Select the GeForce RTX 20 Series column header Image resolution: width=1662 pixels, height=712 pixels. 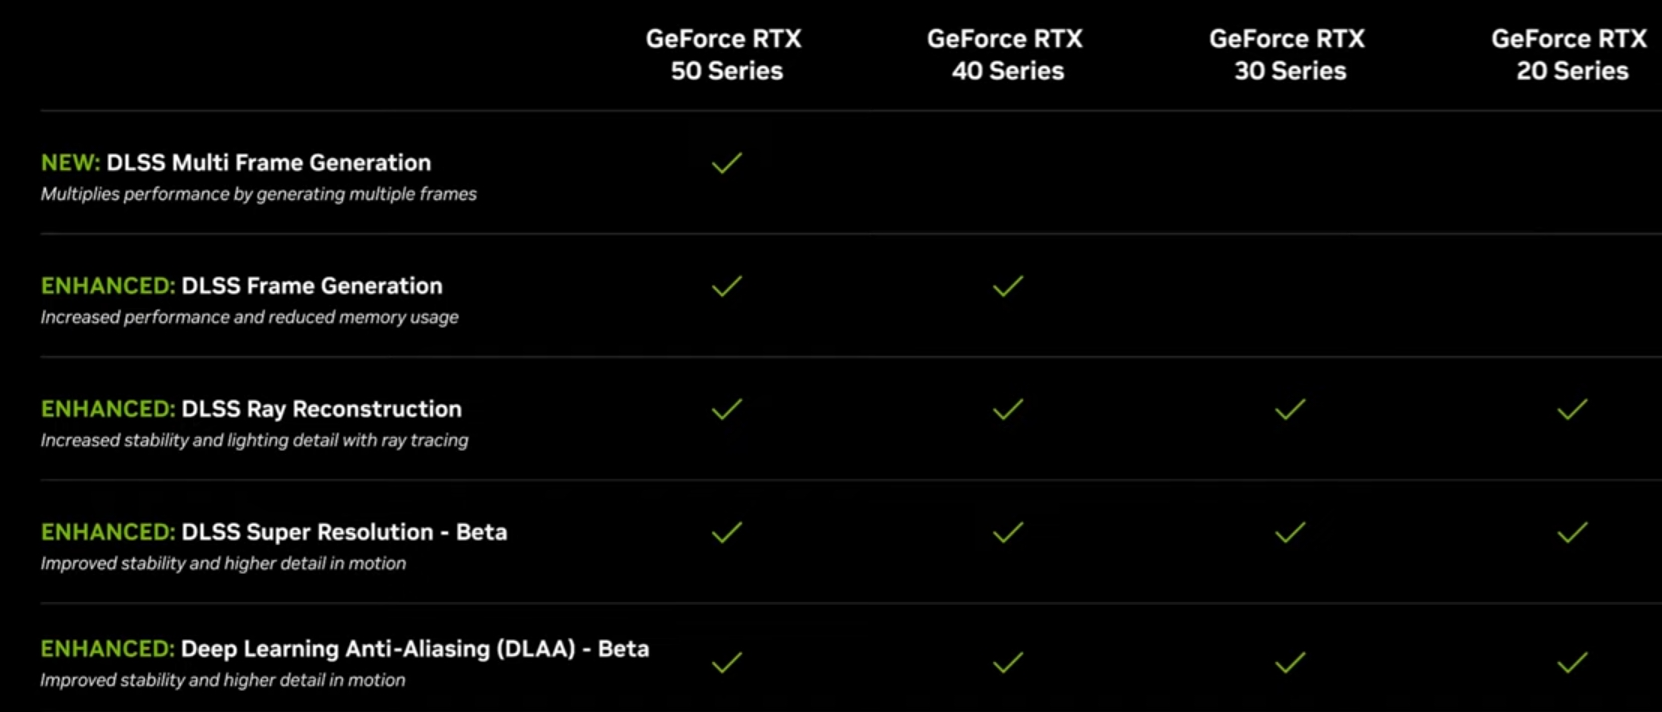pos(1570,55)
